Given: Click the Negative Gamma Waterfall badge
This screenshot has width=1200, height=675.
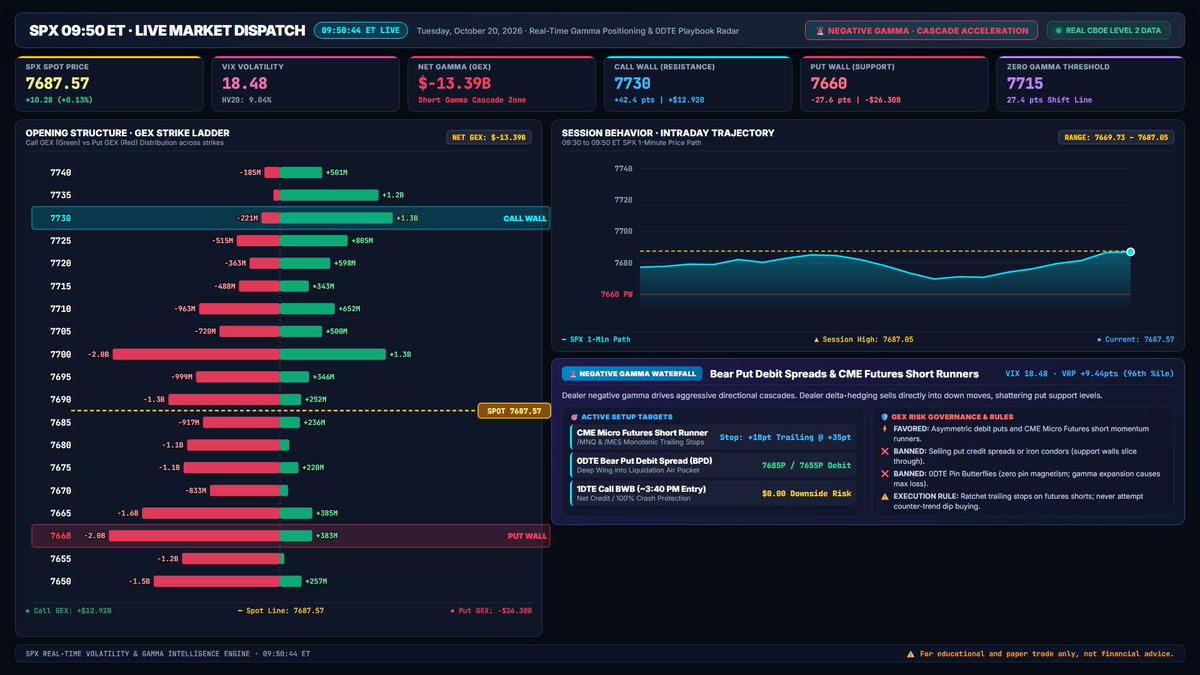Looking at the screenshot, I should 632,374.
